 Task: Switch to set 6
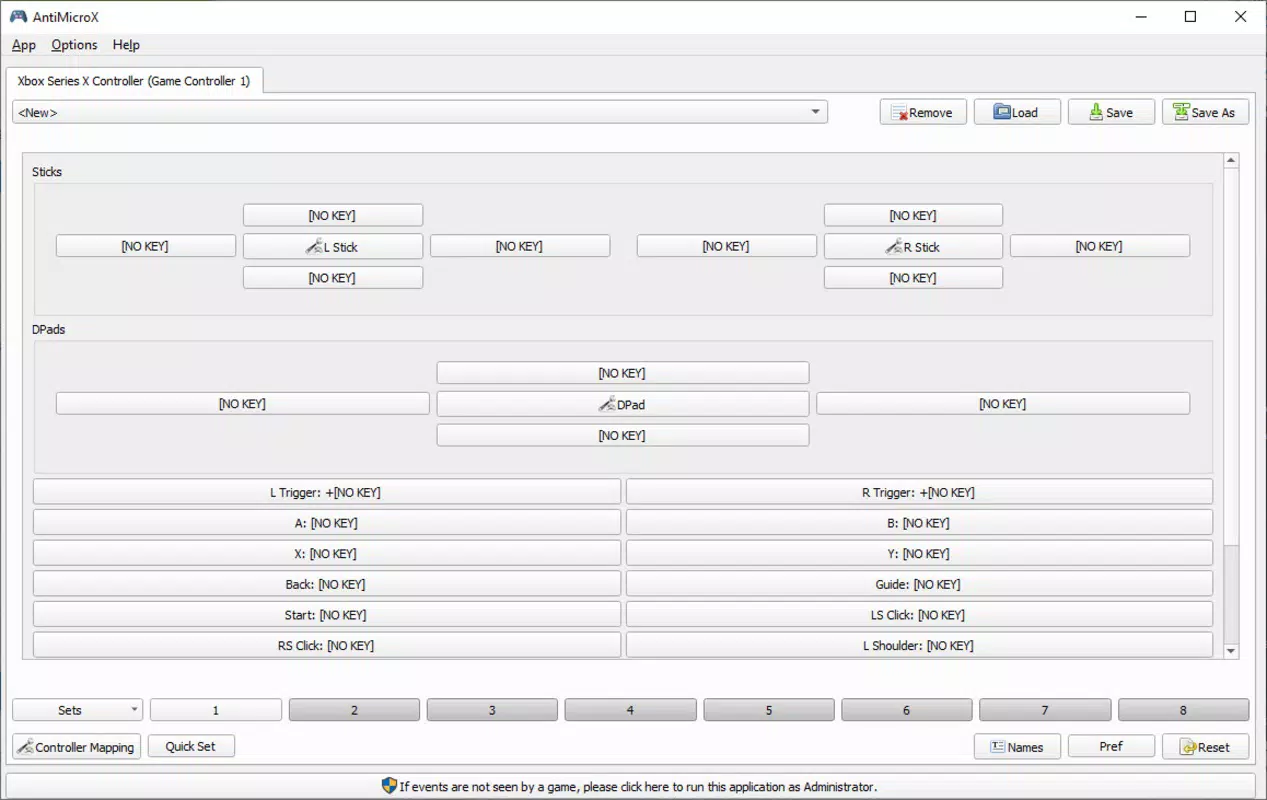907,710
